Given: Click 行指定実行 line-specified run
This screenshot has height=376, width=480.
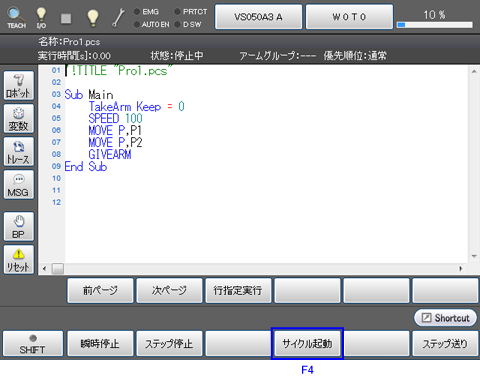Looking at the screenshot, I should pos(238,290).
